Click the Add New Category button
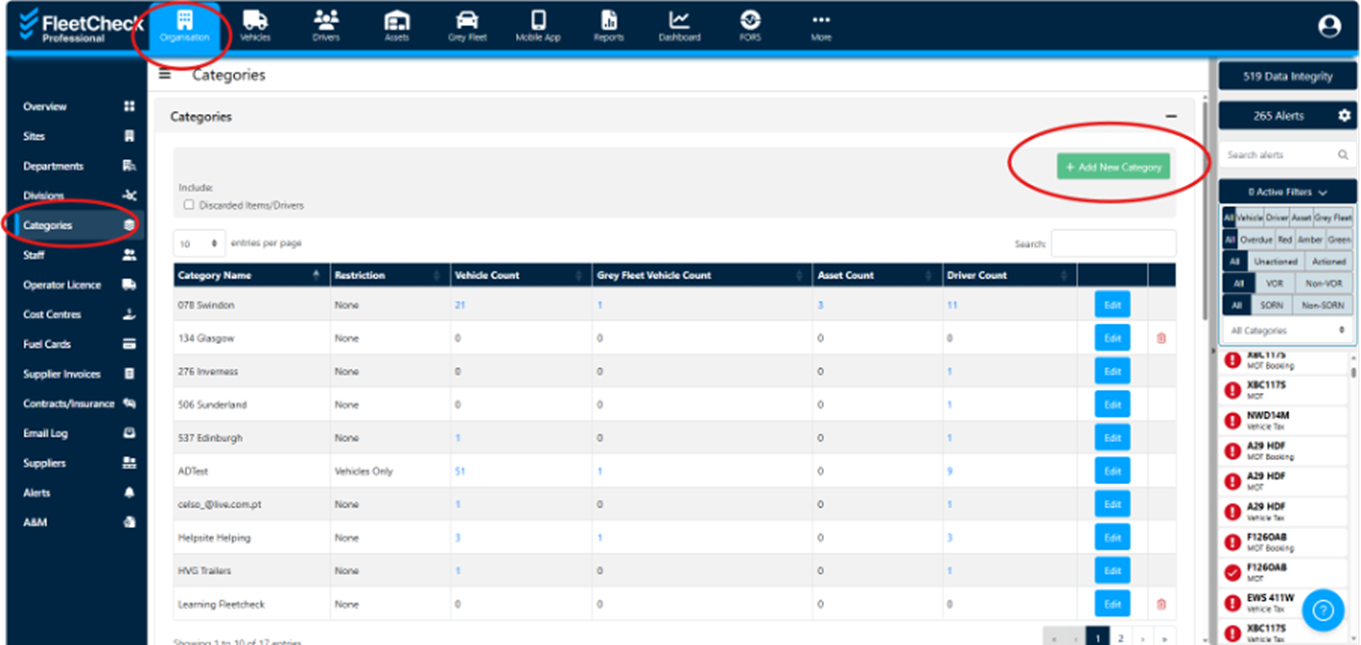The height and width of the screenshot is (645, 1361). pyautogui.click(x=1113, y=167)
